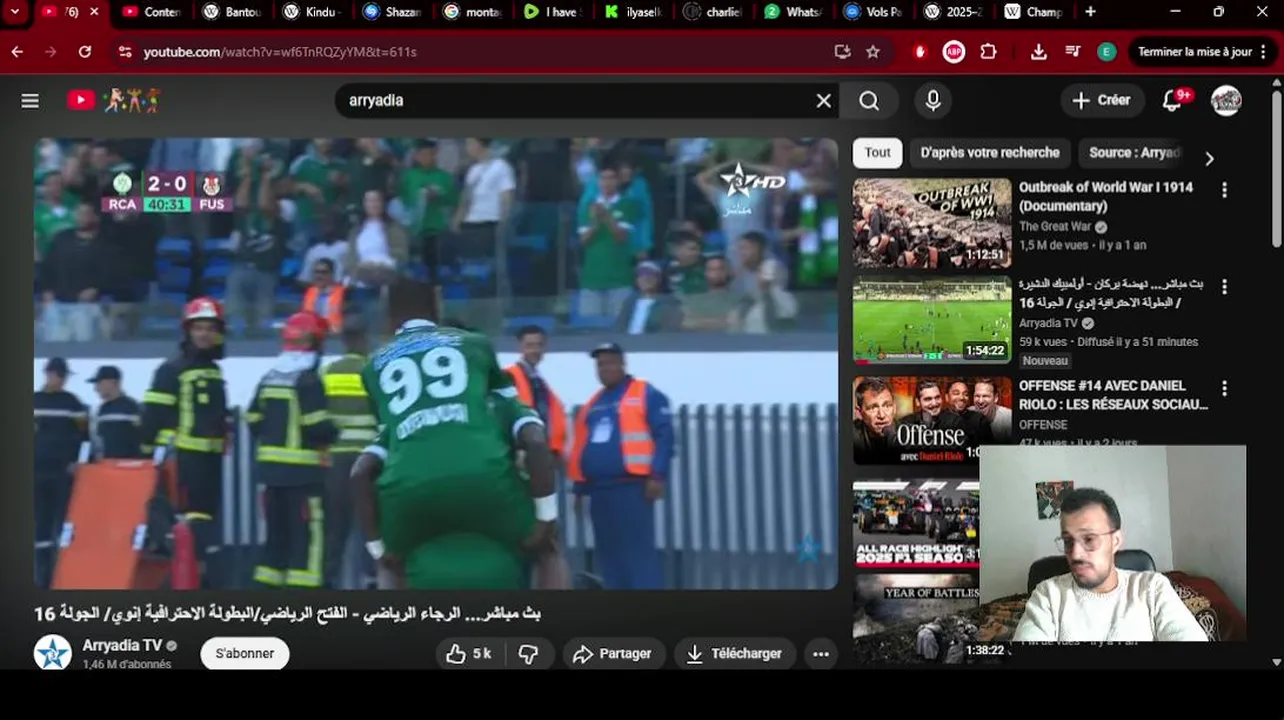
Task: Switch to the Shazam tab
Action: tap(391, 12)
